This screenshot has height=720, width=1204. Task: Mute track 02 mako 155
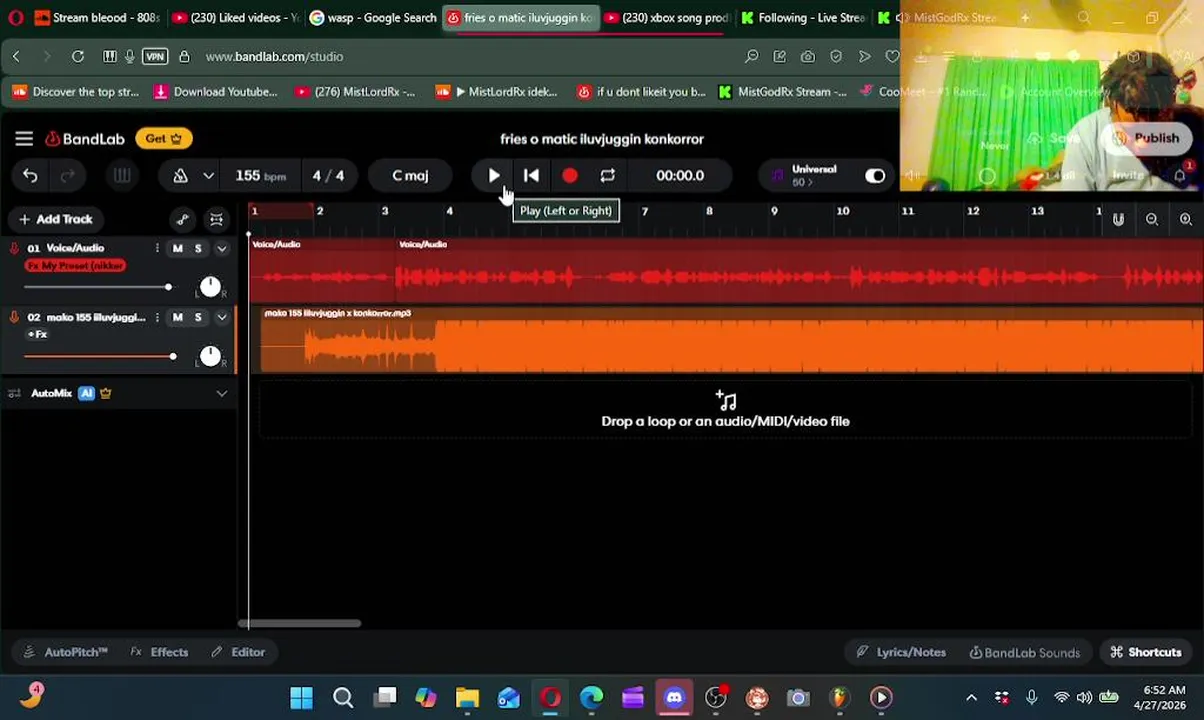(178, 318)
